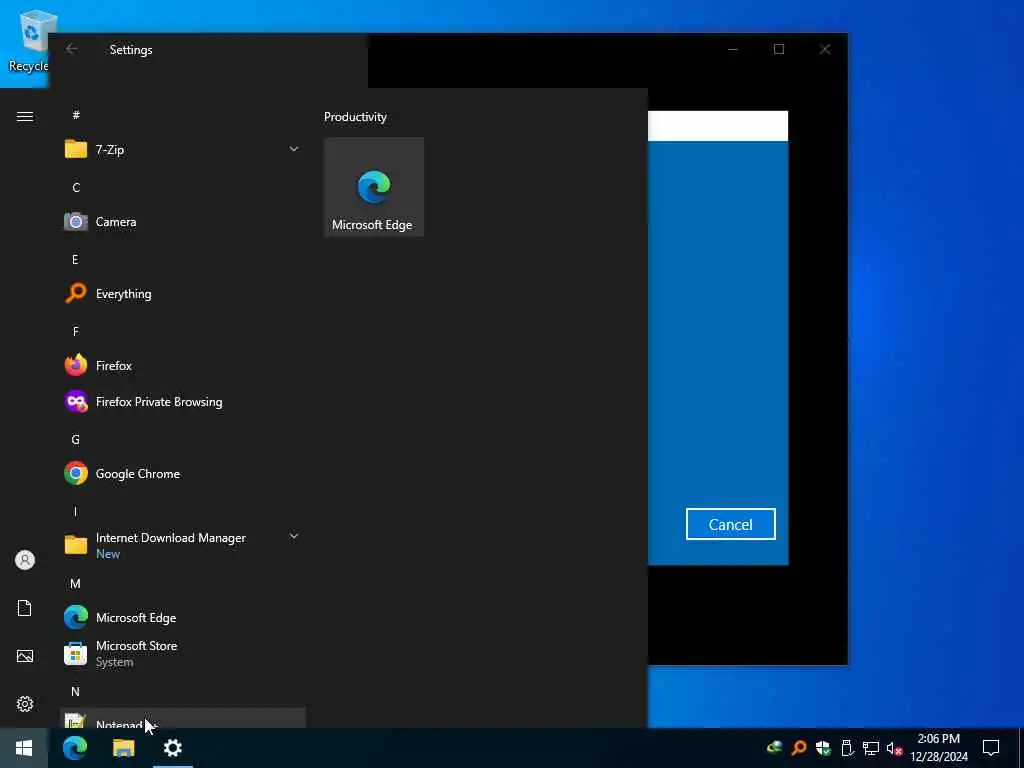Screen dimensions: 1024x768
Task: Open the 7-Zip folder in app list
Action: pos(182,150)
